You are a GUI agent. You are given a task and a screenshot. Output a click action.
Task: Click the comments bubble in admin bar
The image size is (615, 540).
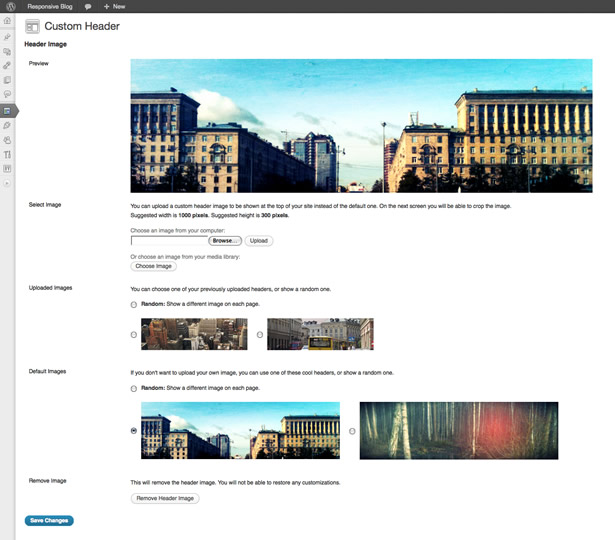pyautogui.click(x=88, y=7)
